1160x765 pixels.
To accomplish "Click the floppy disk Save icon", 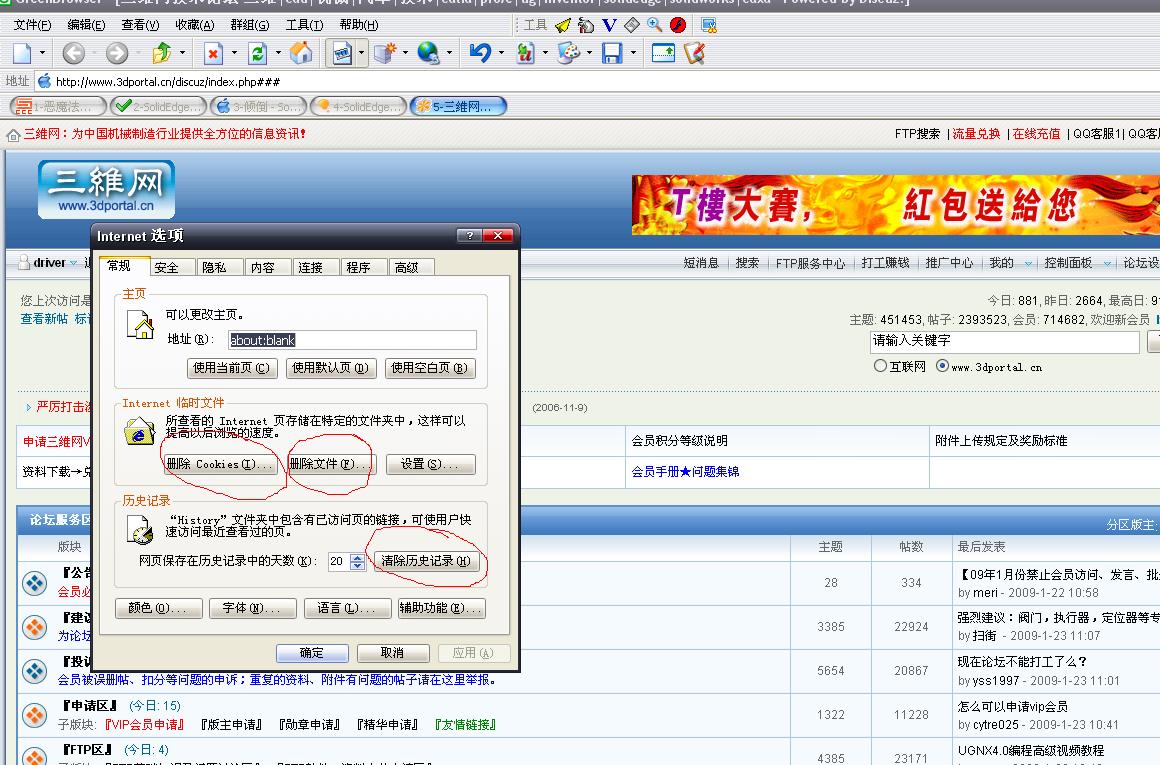I will [612, 53].
